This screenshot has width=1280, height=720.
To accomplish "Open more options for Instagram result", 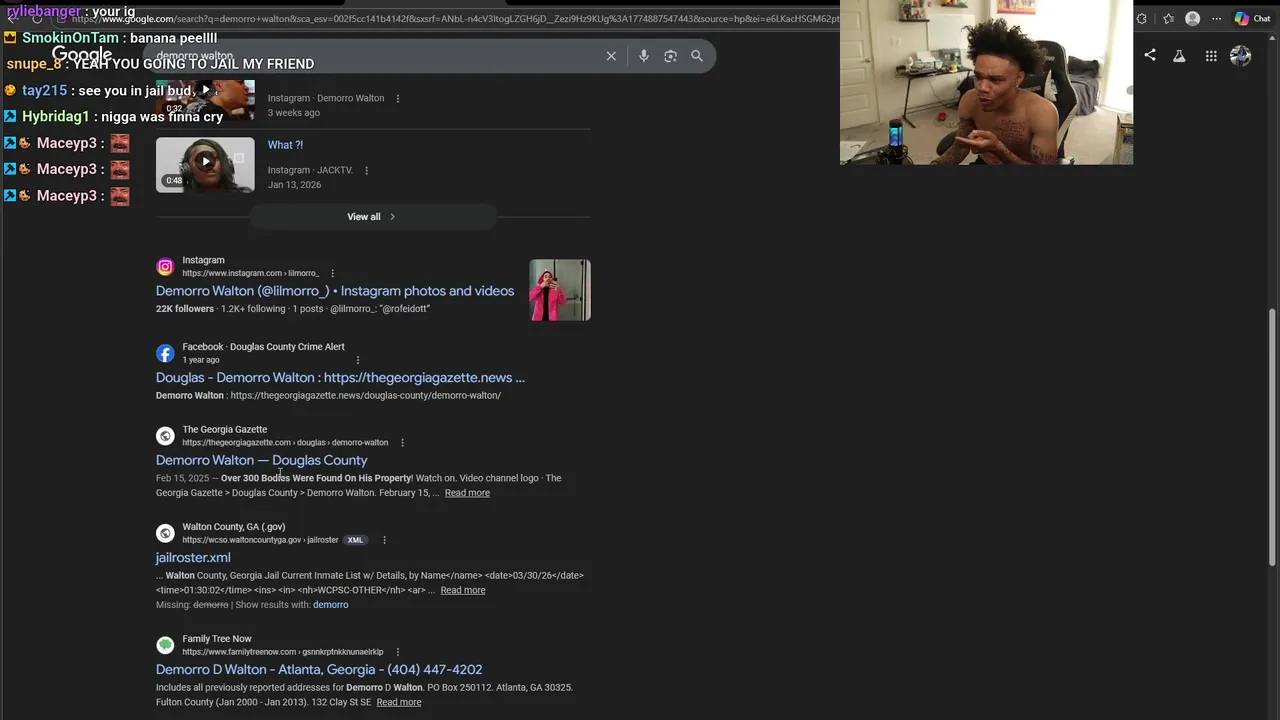I will (333, 273).
